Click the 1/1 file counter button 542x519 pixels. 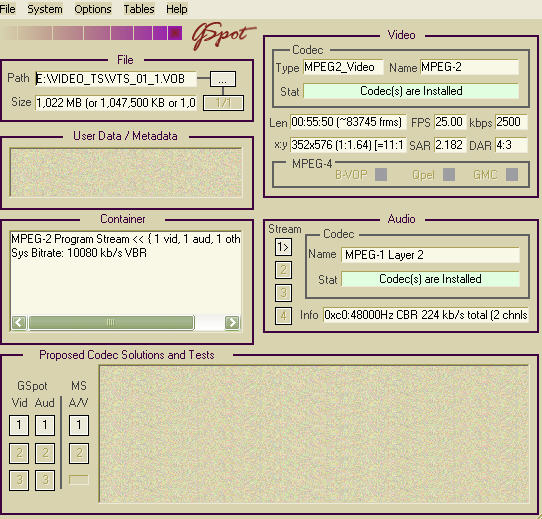(223, 103)
